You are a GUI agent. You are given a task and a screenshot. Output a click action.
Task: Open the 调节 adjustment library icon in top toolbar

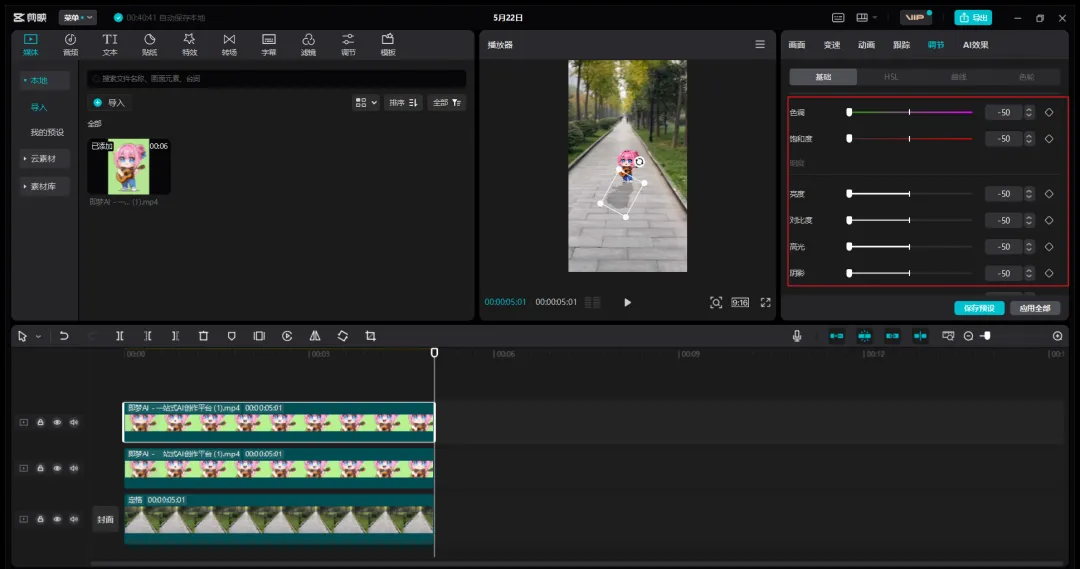349,44
